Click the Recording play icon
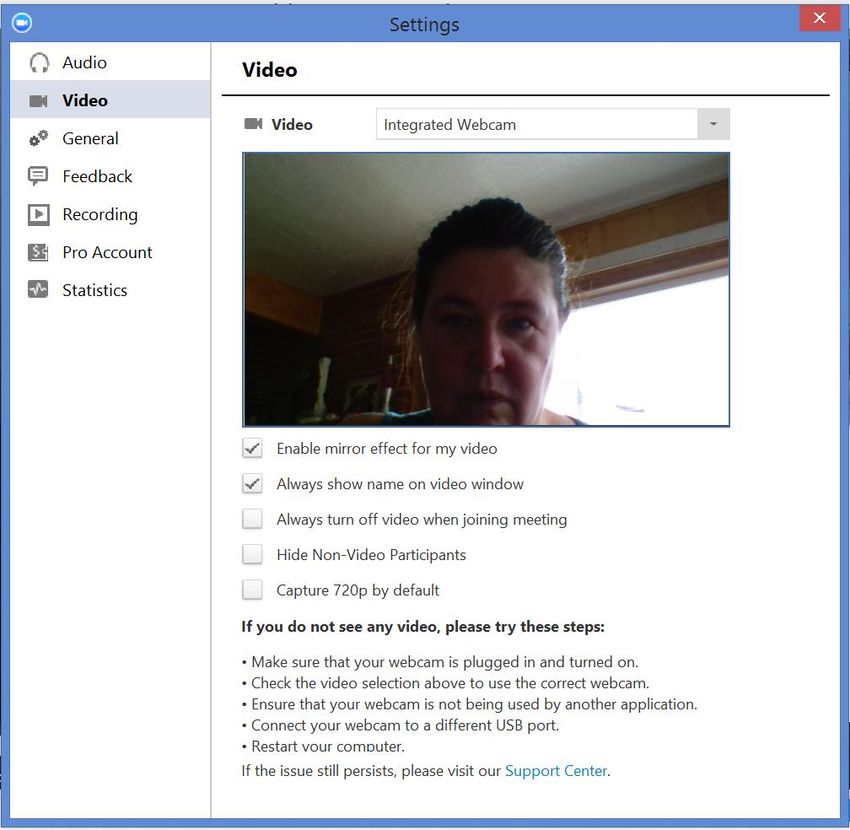The image size is (850, 830). pos(38,215)
